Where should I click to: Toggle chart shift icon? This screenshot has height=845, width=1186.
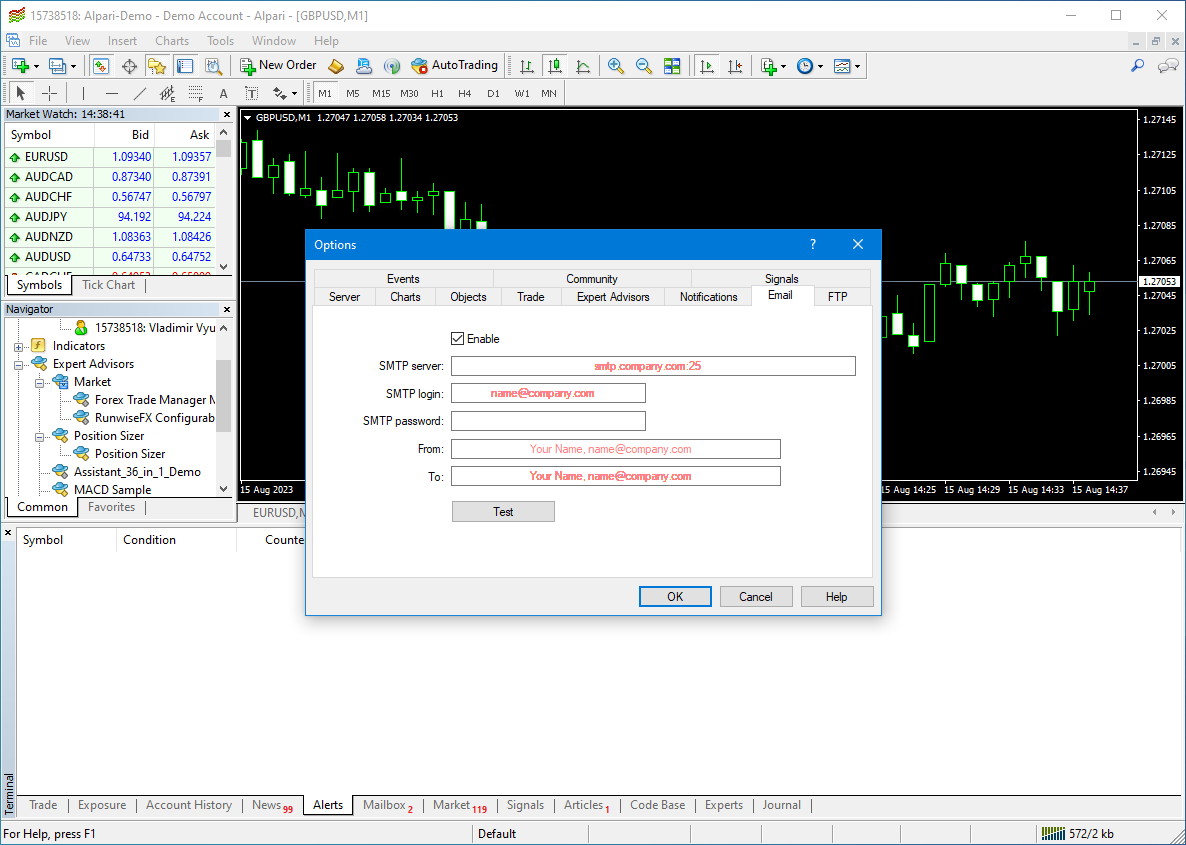point(734,66)
